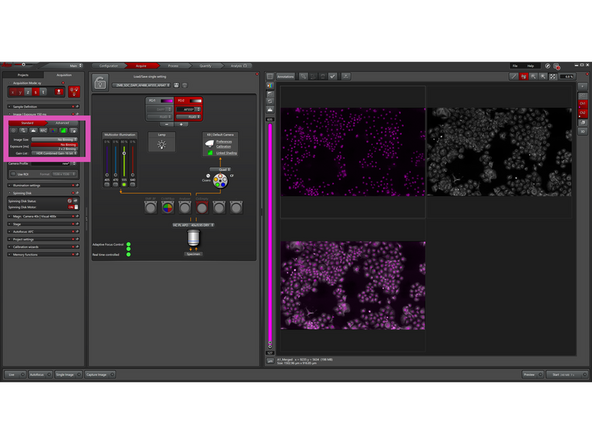Click the camera icon in Default Camera box
The image size is (592, 444).
tap(210, 143)
